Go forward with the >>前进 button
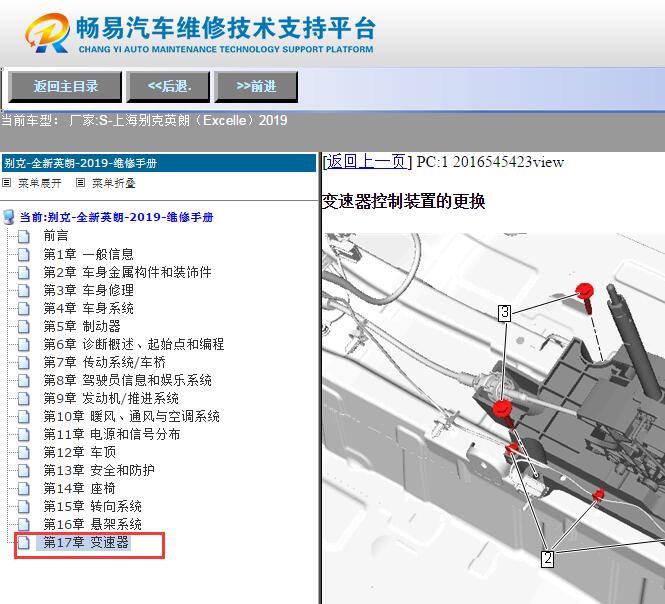The height and width of the screenshot is (604, 665). pyautogui.click(x=256, y=87)
